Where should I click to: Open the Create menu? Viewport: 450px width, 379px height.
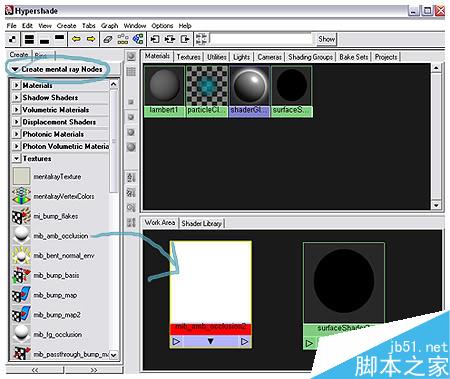click(x=66, y=26)
